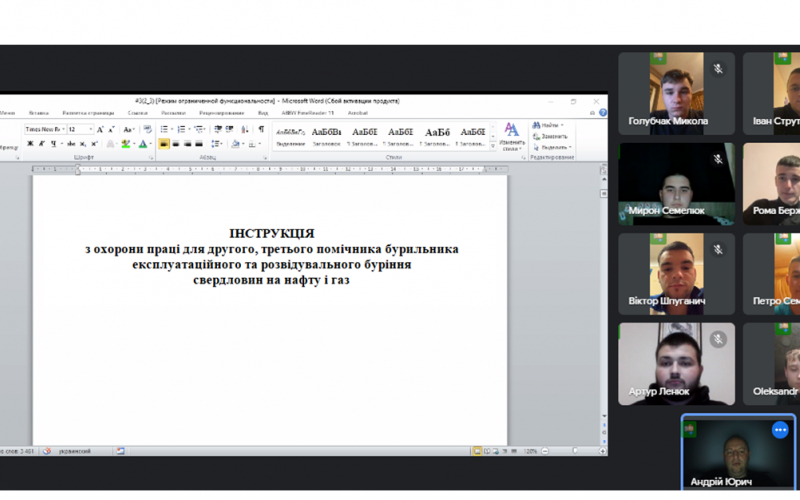Sort text with the A-Z sort icon

click(245, 129)
